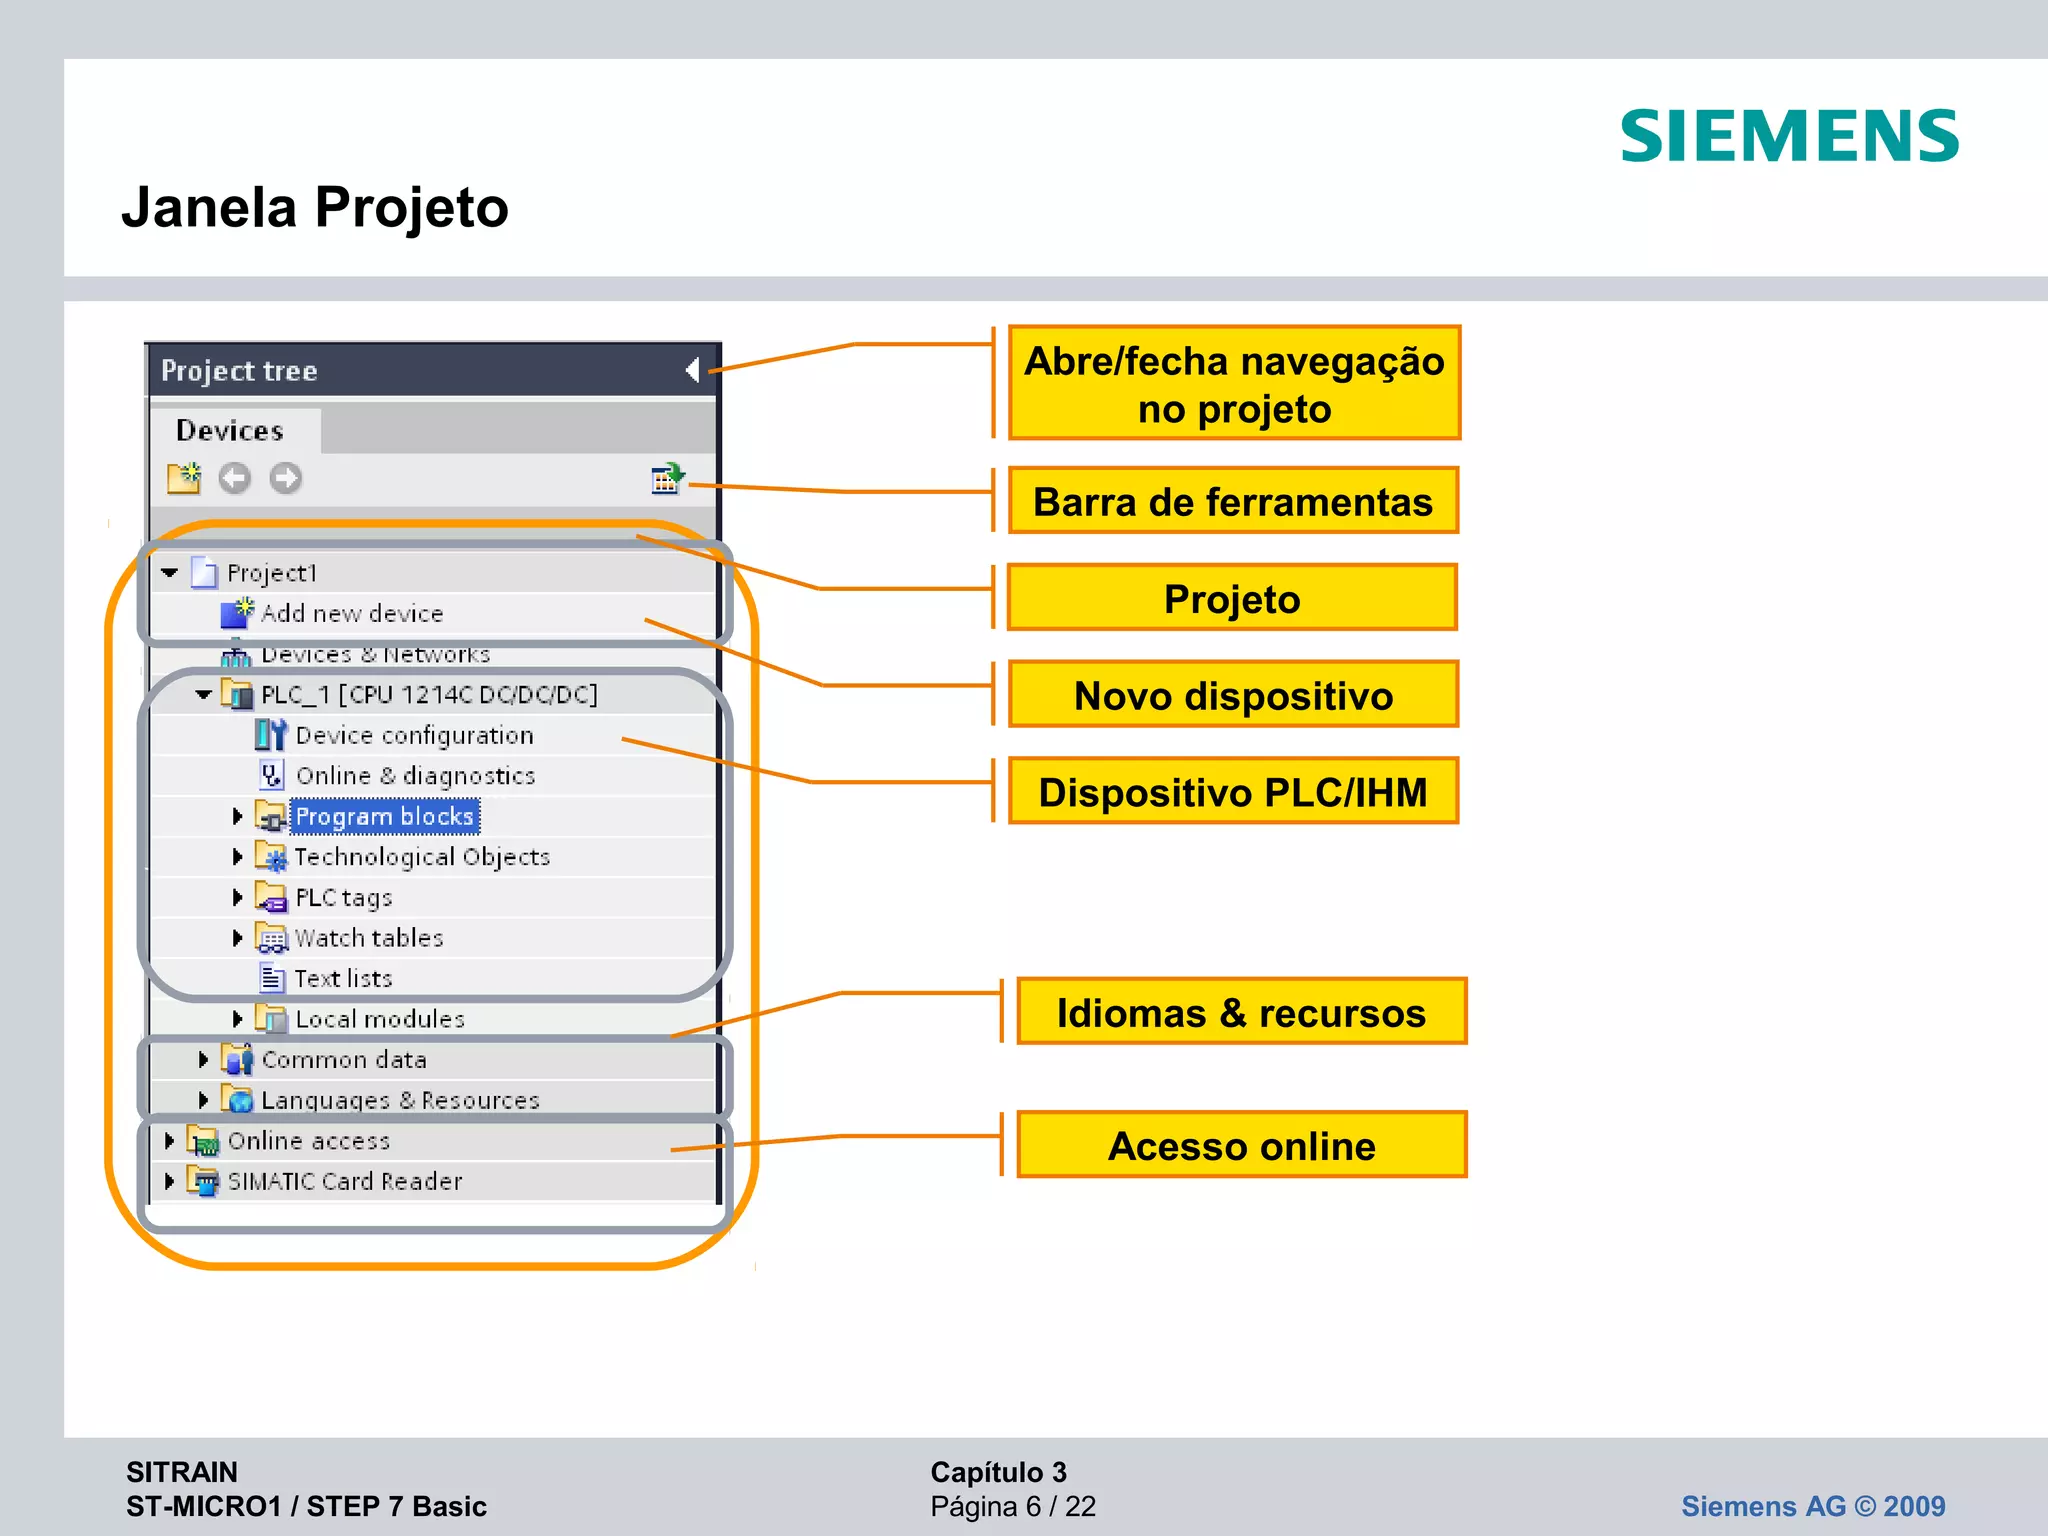The width and height of the screenshot is (2048, 1536).
Task: Click the Online & diagnostics icon
Action: [x=271, y=775]
